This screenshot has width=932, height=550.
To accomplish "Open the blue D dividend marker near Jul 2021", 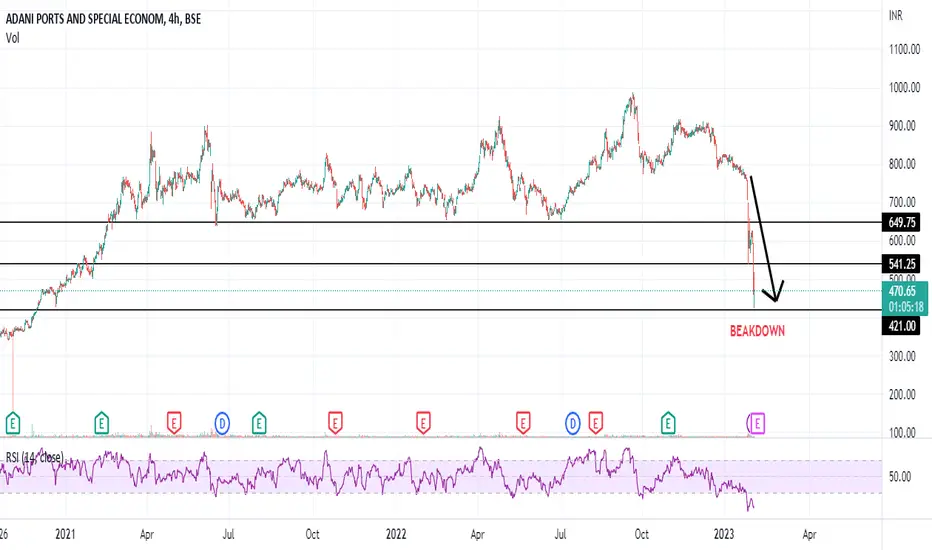I will [222, 423].
